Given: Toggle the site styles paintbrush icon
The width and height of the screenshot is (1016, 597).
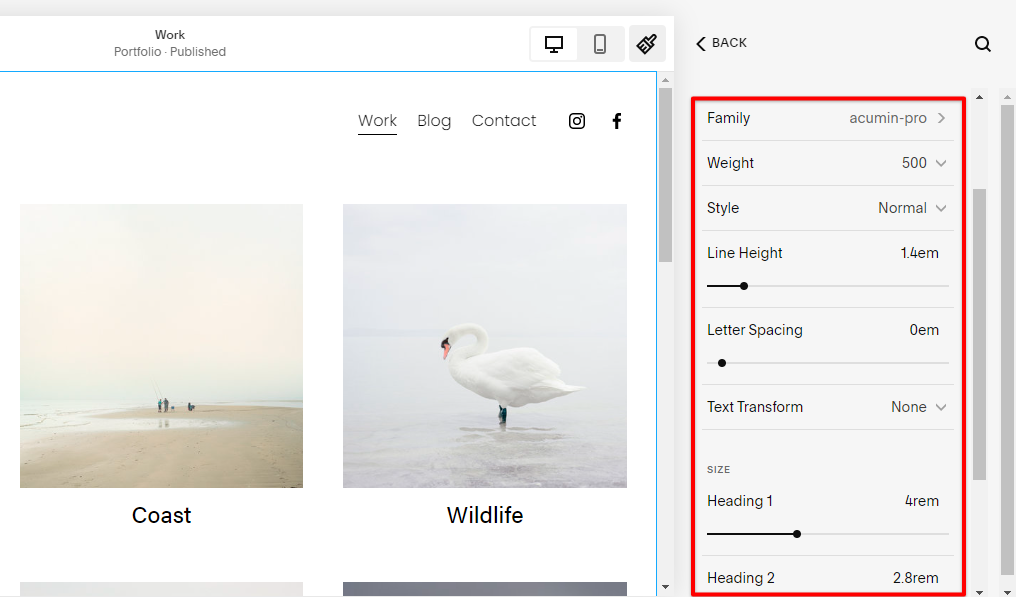Looking at the screenshot, I should (x=647, y=44).
